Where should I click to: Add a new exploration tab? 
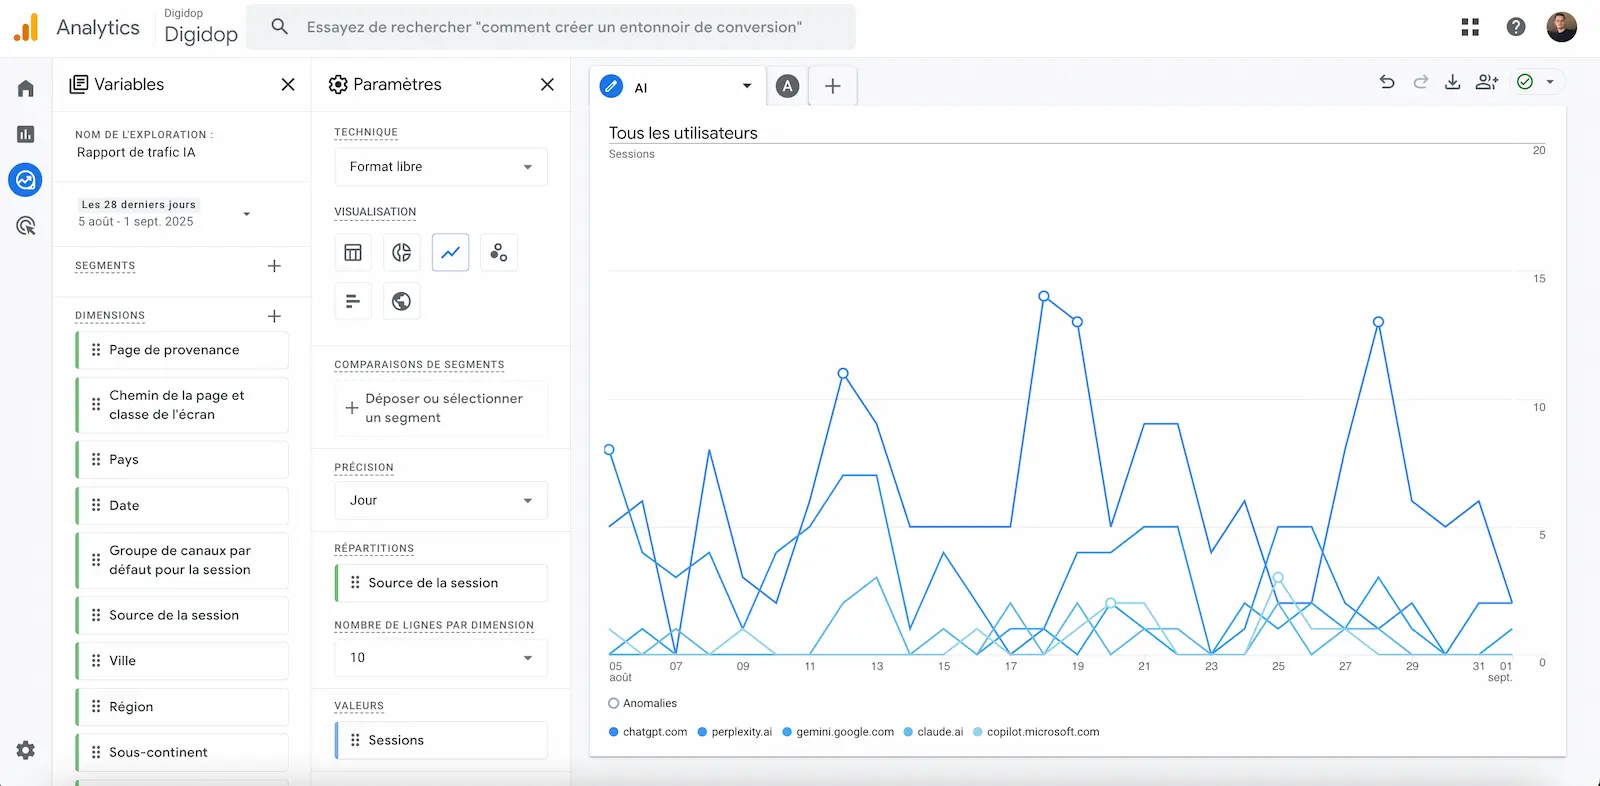[x=833, y=87]
